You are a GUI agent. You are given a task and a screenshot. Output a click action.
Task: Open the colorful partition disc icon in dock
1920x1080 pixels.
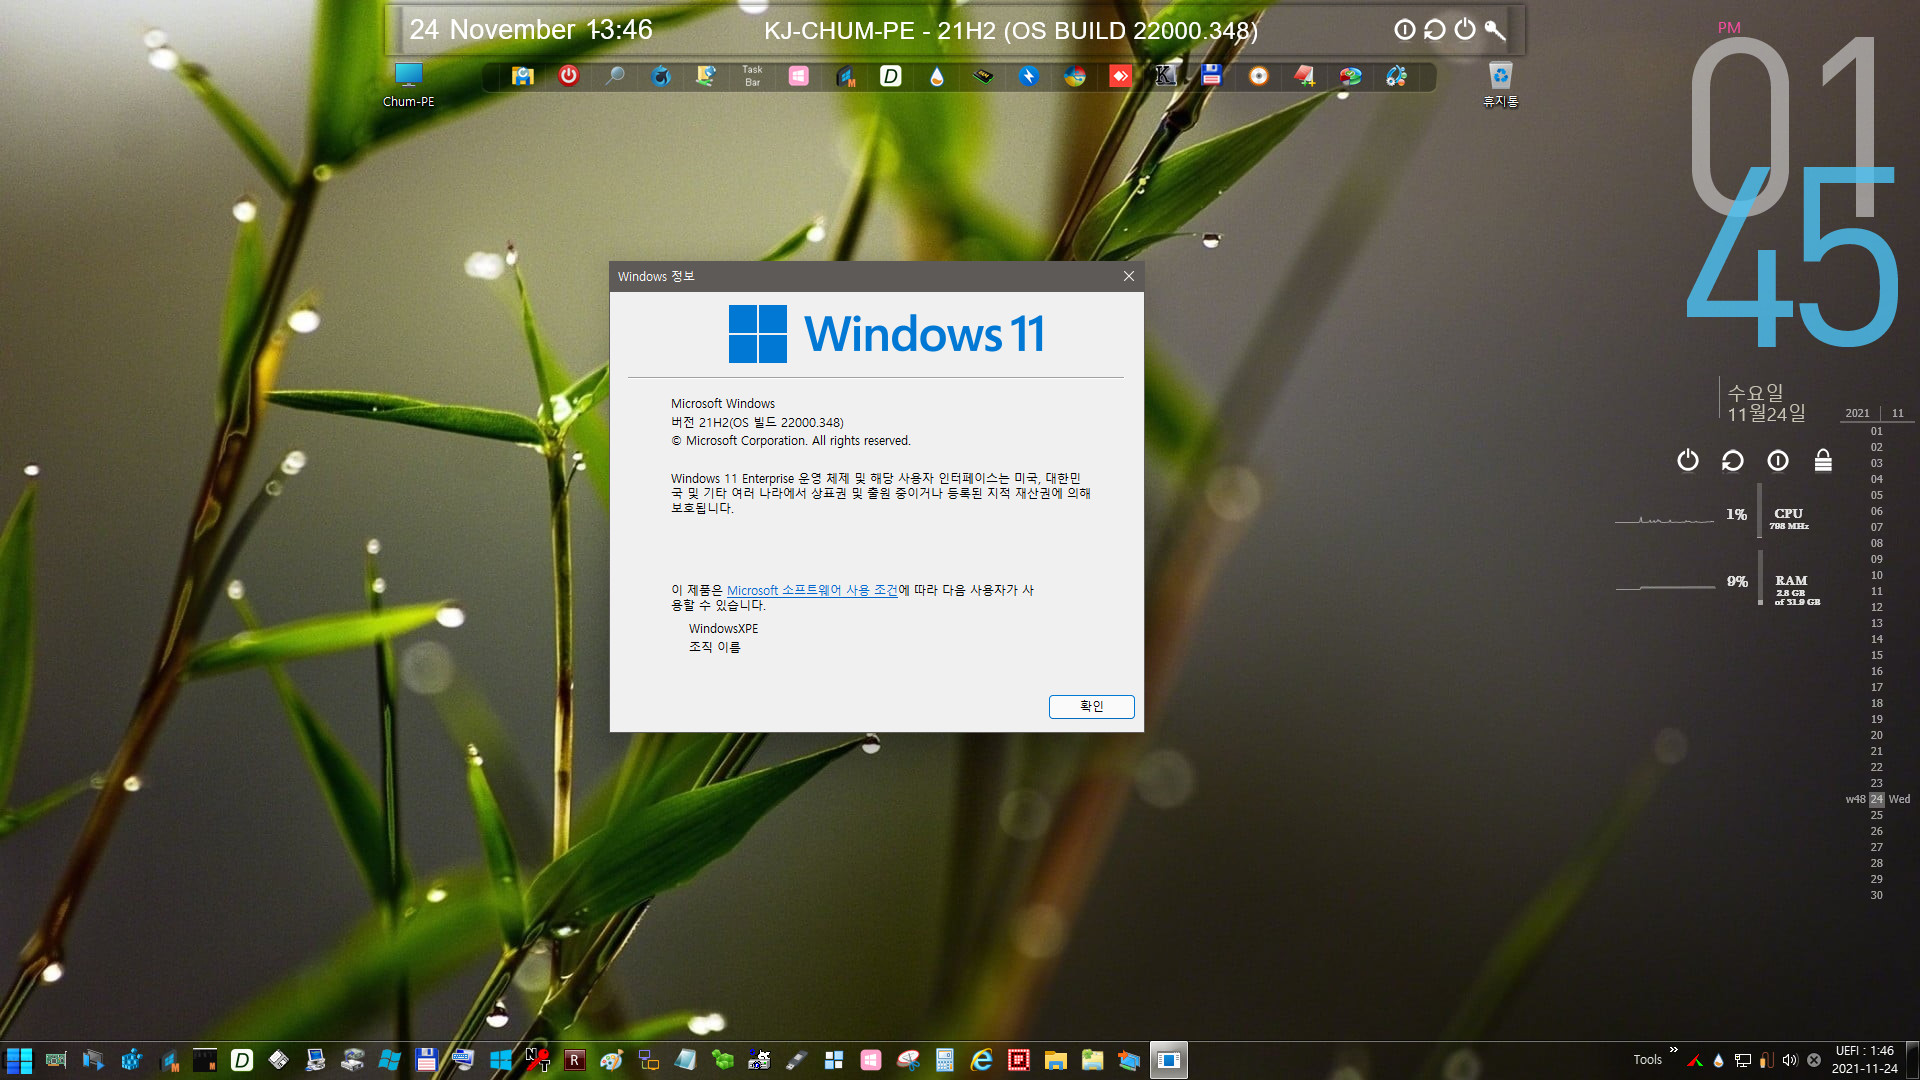pos(1351,76)
